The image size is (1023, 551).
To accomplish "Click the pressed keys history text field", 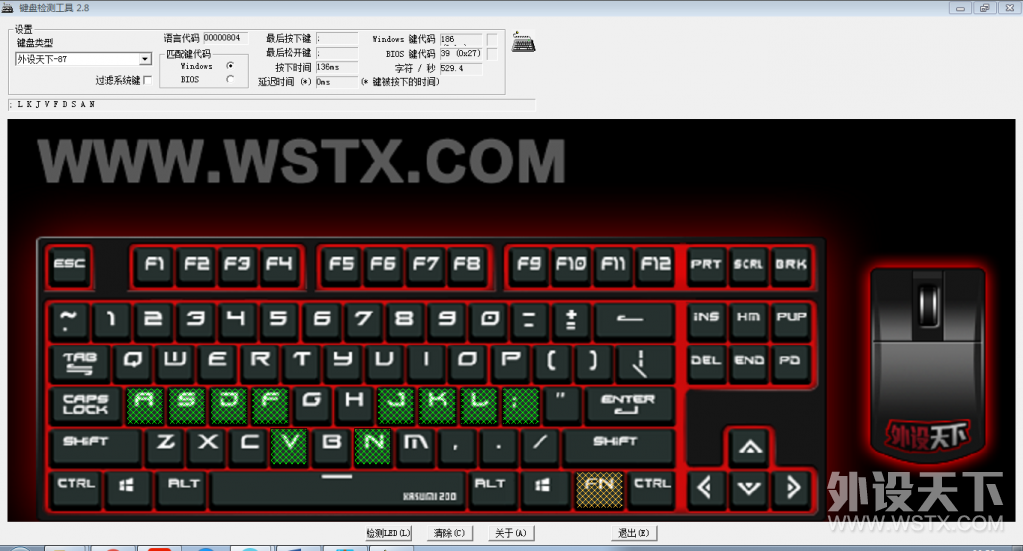I will [x=273, y=104].
